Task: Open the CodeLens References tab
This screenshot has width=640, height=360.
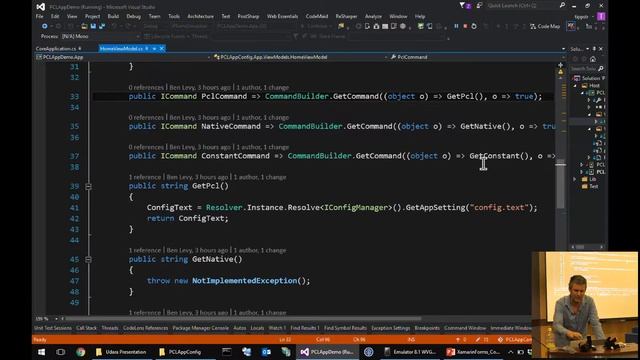Action: [x=145, y=328]
